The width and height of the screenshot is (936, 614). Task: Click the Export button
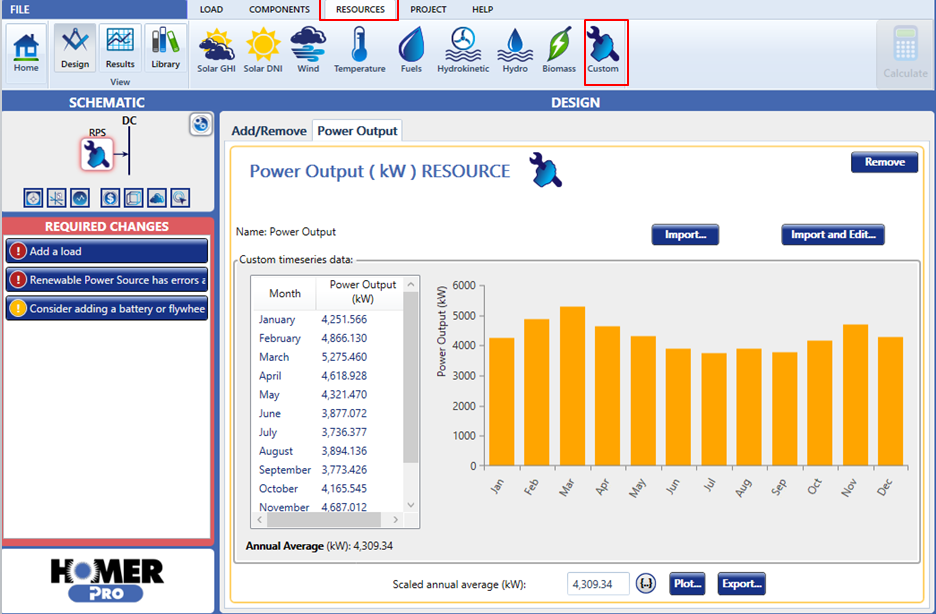(x=741, y=583)
